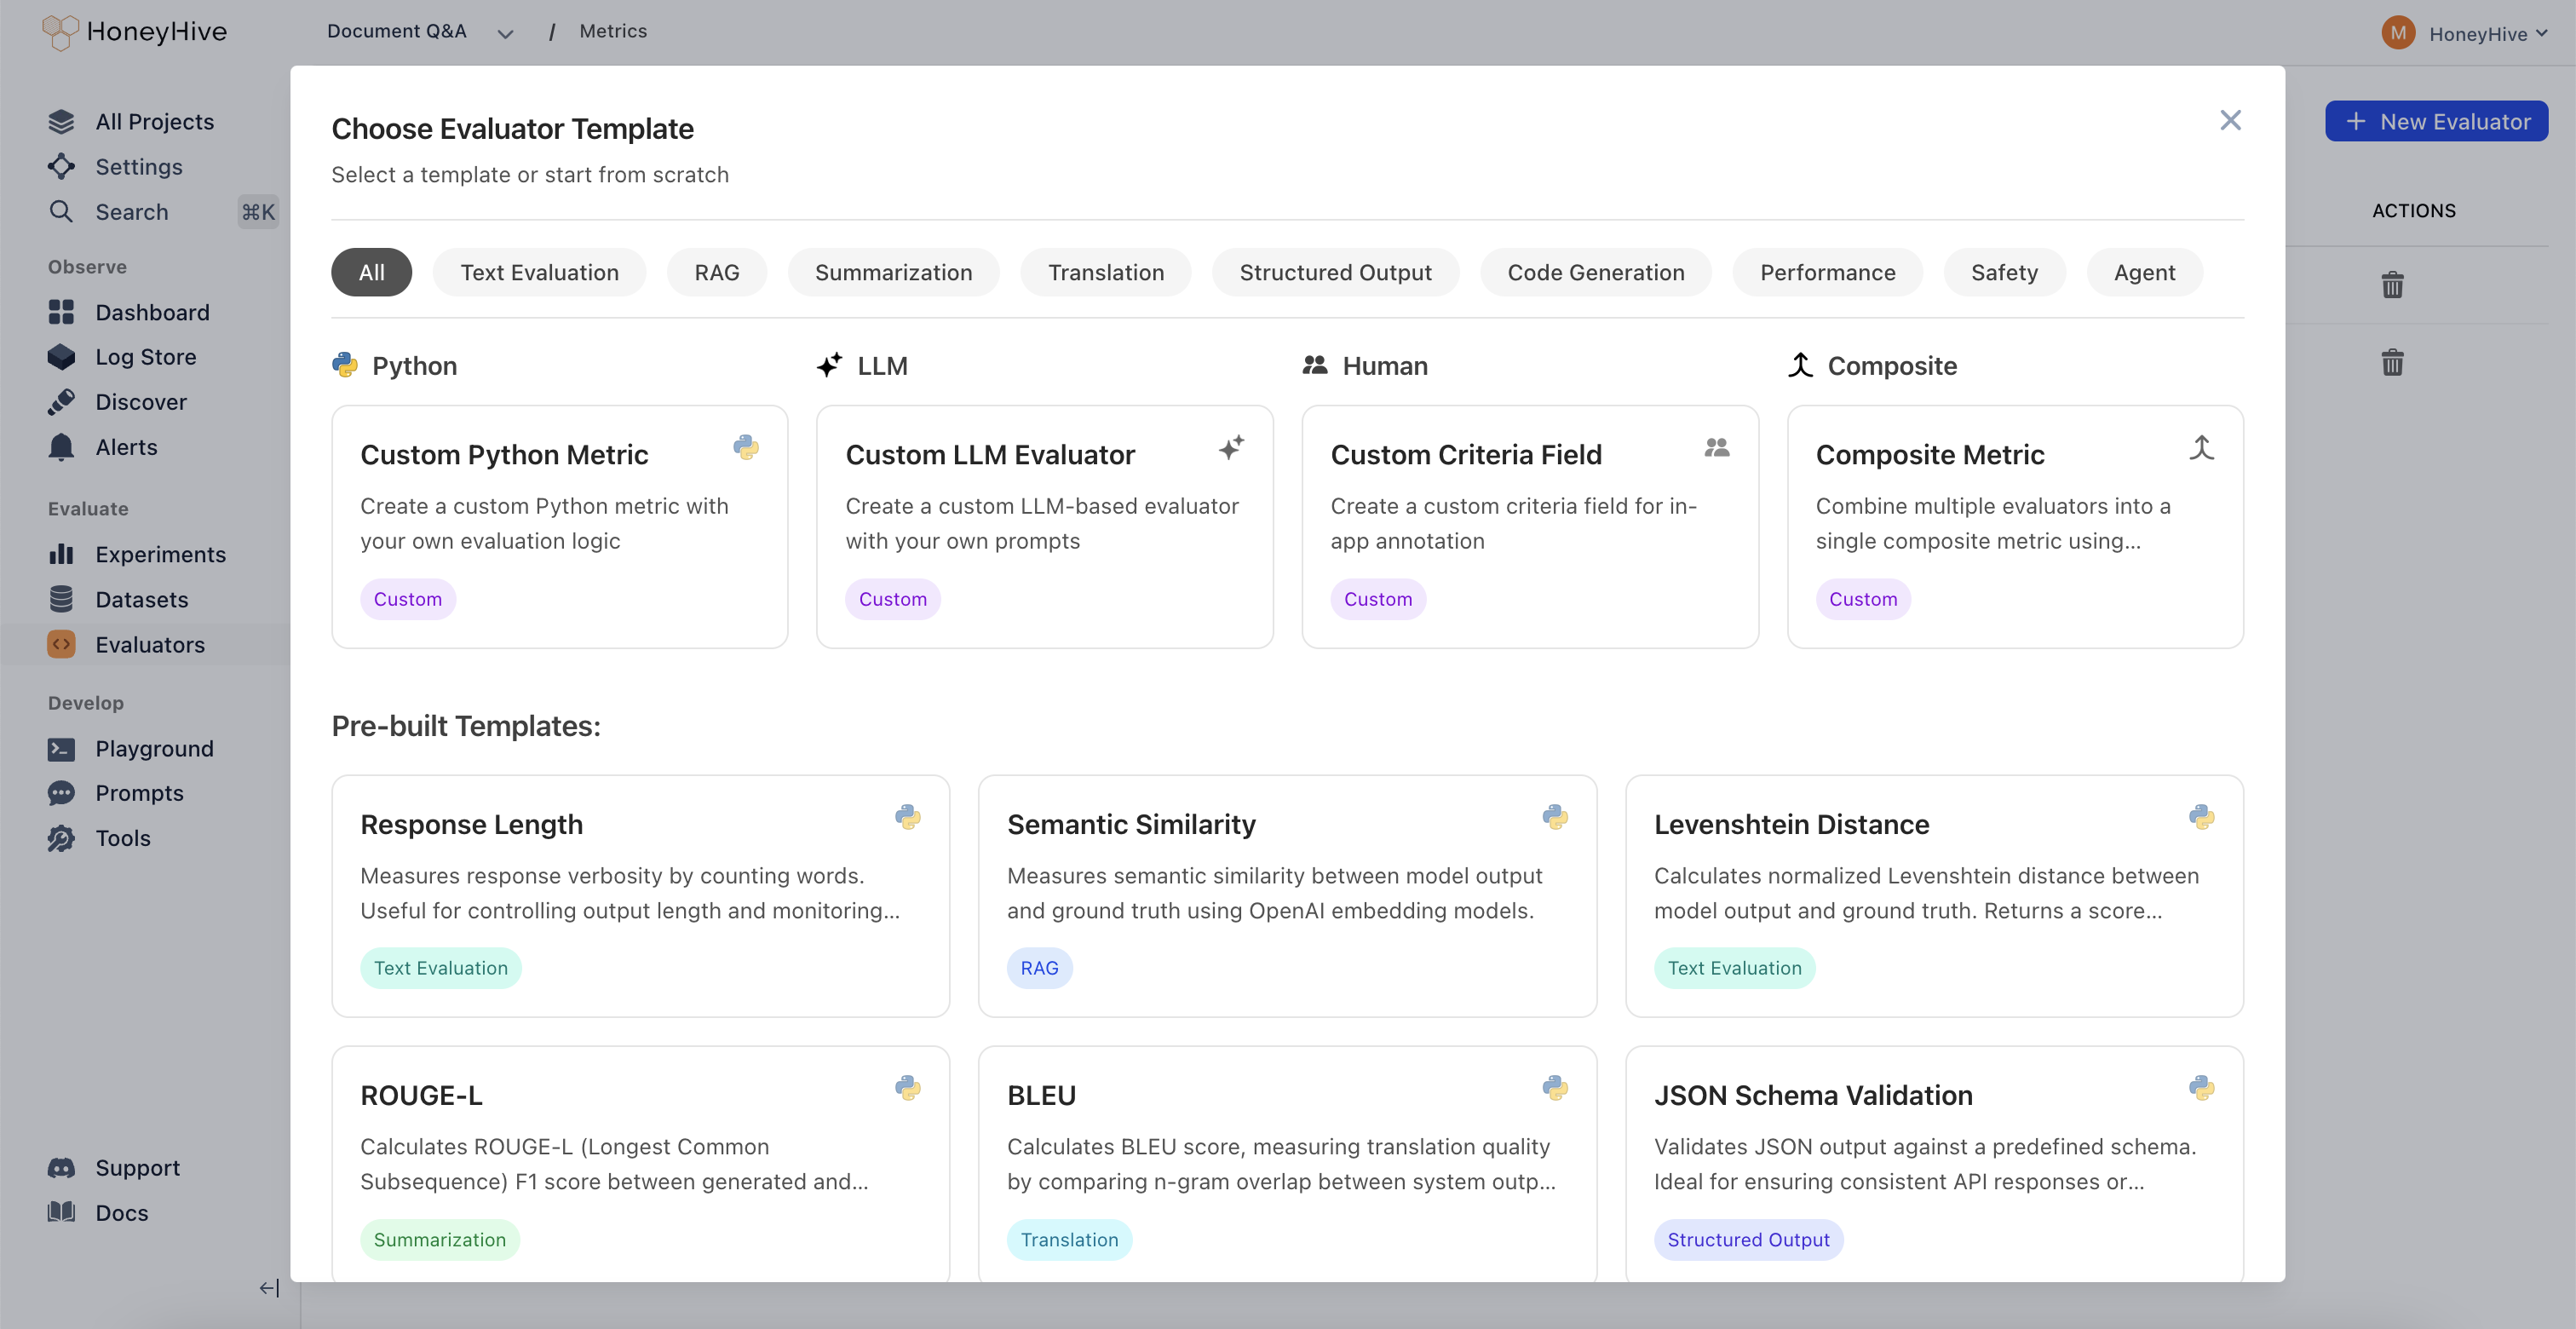The height and width of the screenshot is (1329, 2576).
Task: Expand the Document Q&A project dropdown
Action: (506, 33)
